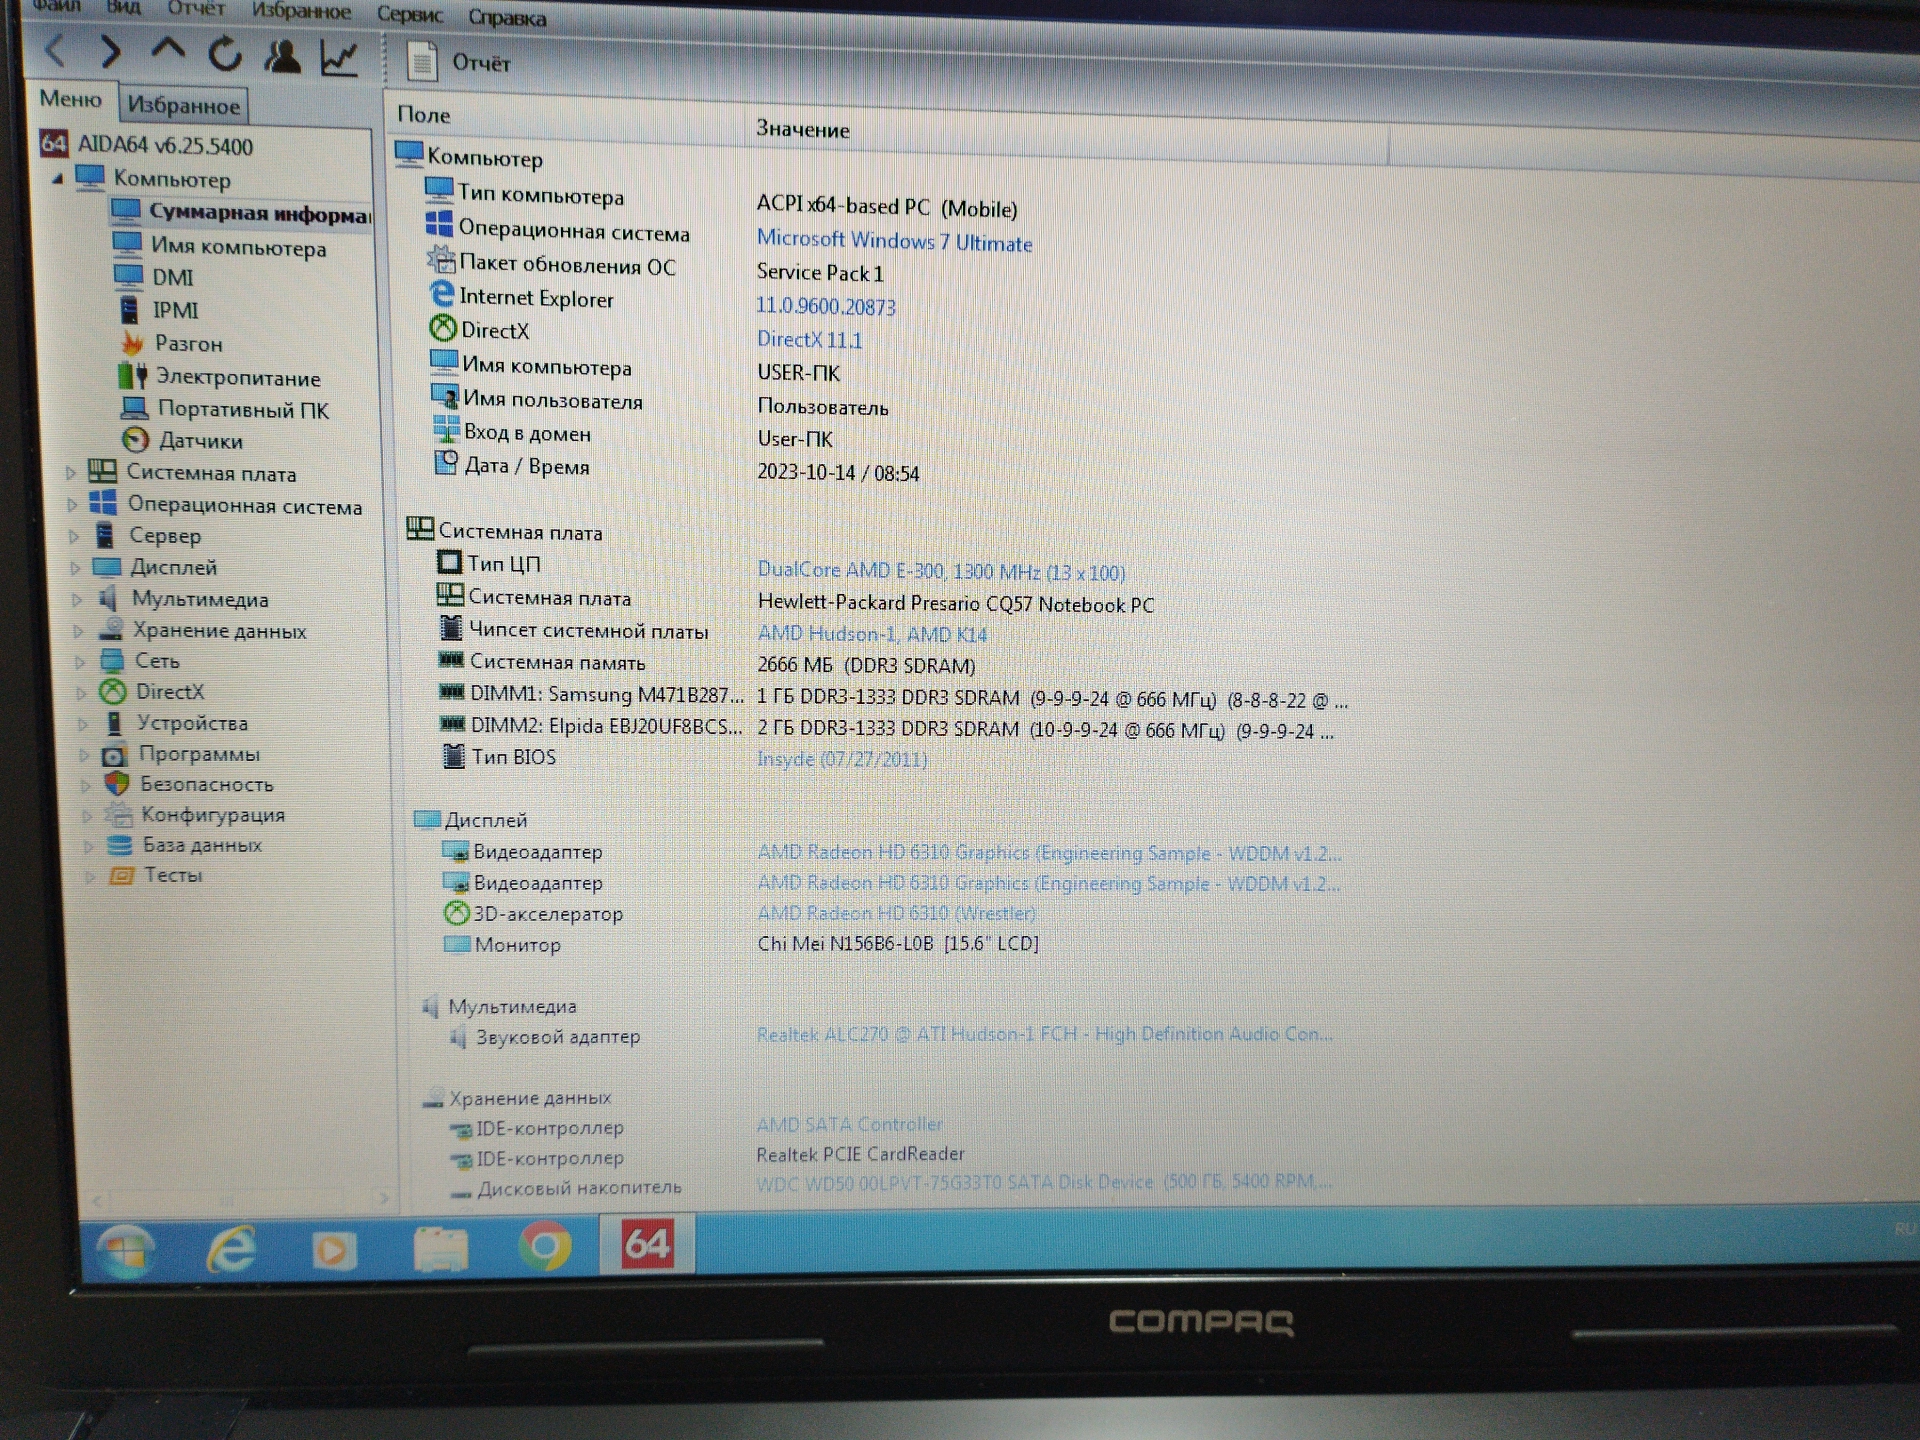
Task: Expand Операционная система in sidebar tree
Action: click(x=71, y=505)
